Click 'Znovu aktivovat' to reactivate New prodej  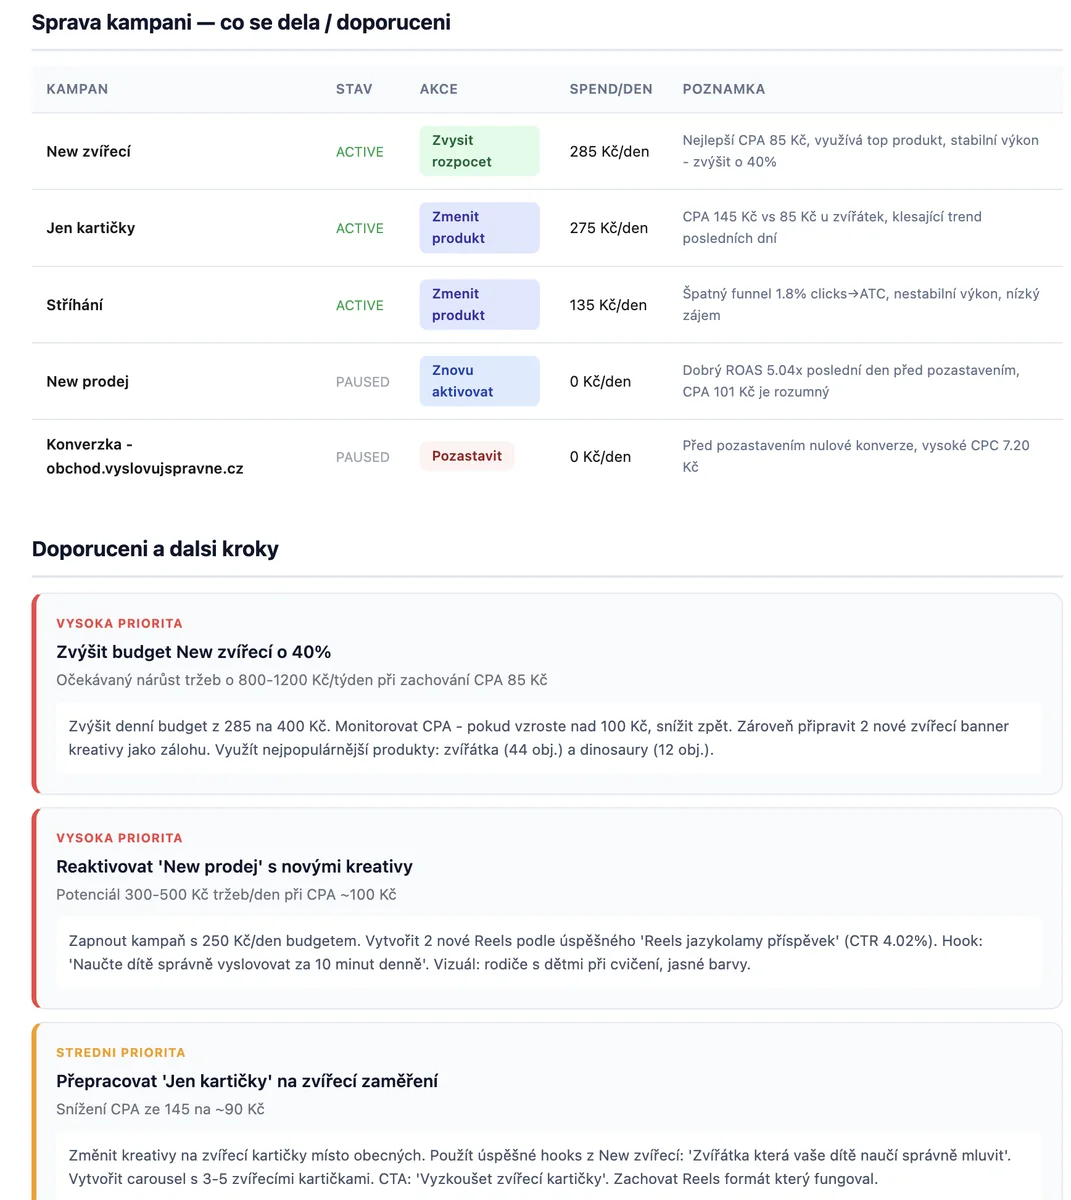479,380
